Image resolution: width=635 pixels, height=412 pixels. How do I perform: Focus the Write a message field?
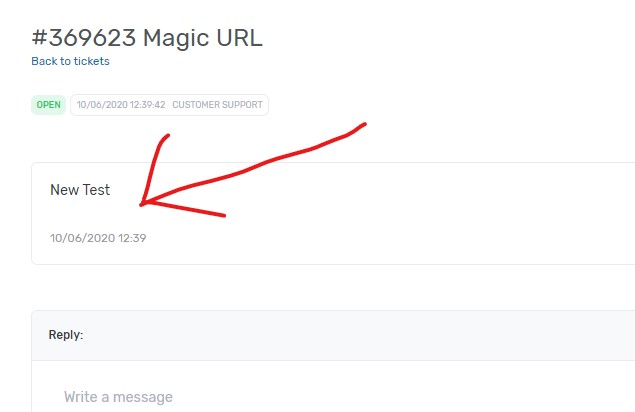coord(333,397)
